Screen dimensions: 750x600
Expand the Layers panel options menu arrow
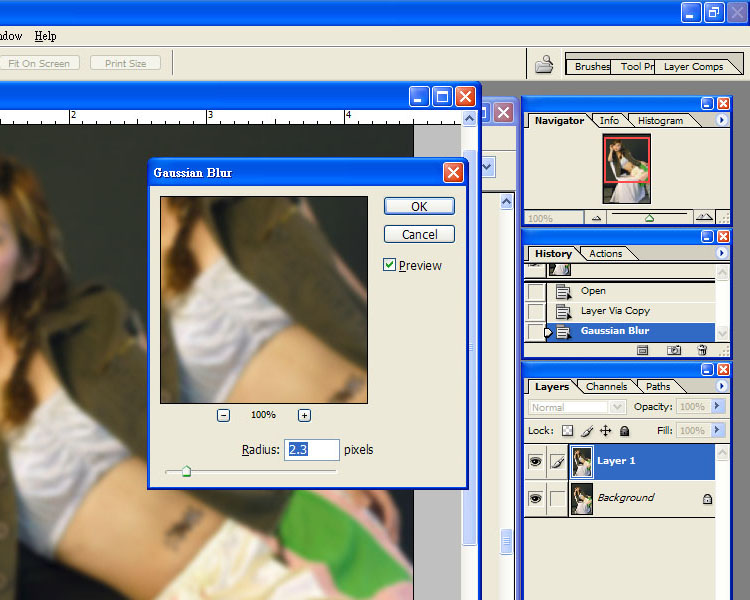(x=722, y=386)
